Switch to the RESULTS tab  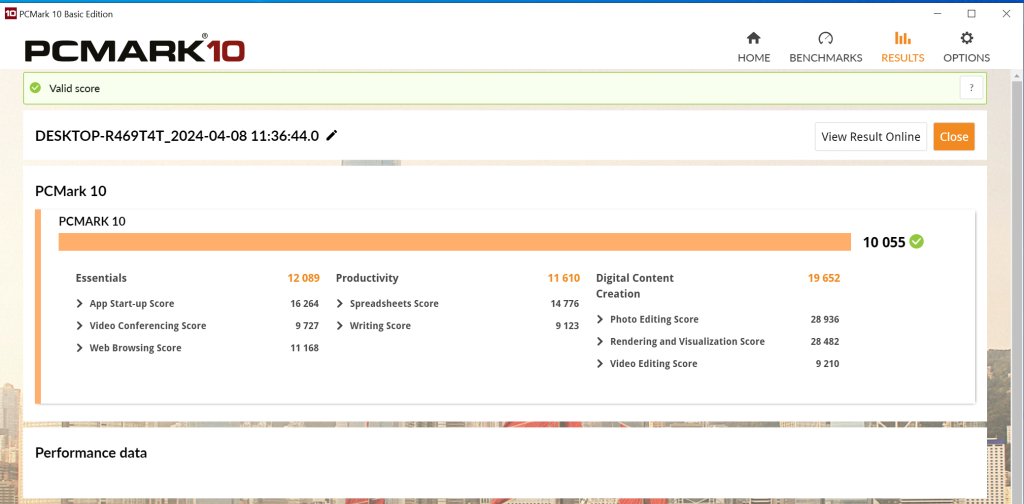[x=903, y=47]
